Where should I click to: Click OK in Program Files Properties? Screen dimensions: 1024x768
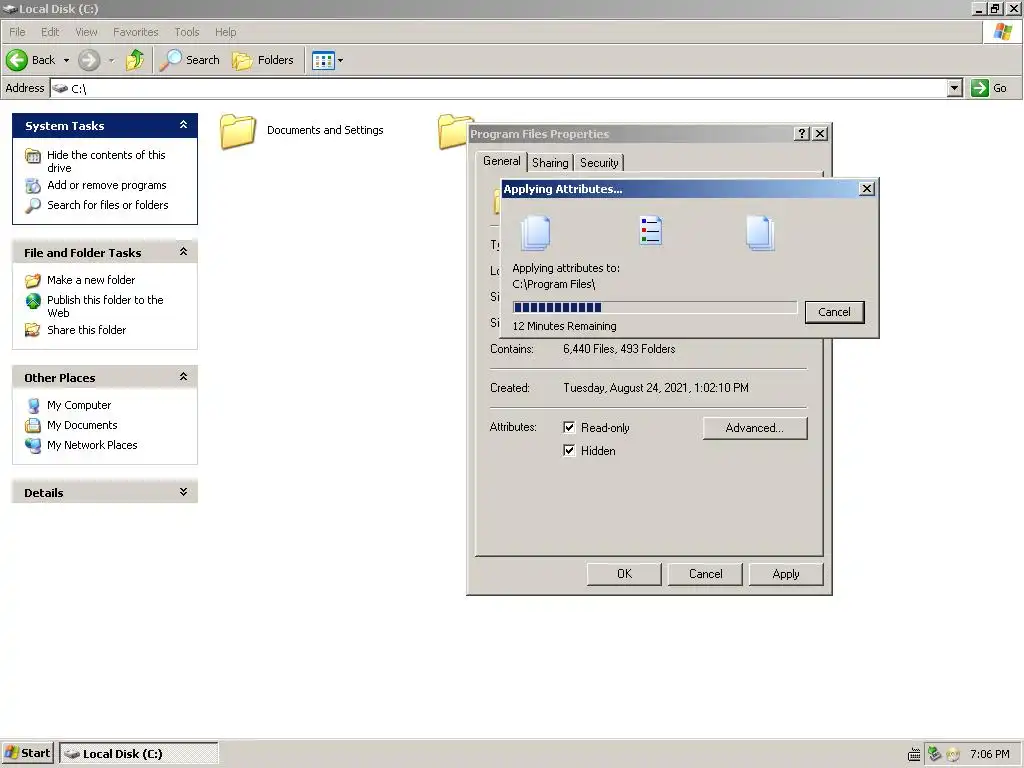[624, 574]
